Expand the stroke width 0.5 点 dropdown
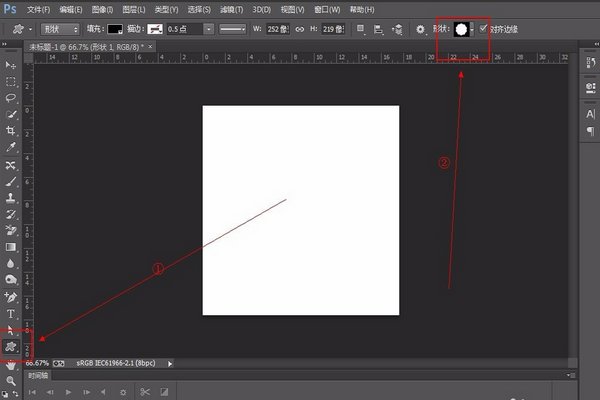 coord(206,30)
